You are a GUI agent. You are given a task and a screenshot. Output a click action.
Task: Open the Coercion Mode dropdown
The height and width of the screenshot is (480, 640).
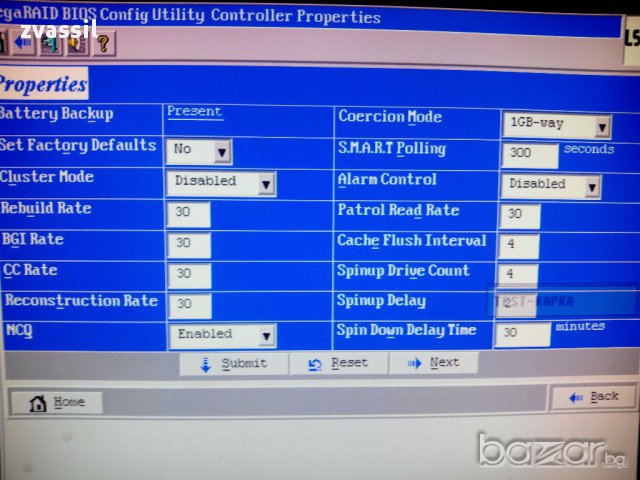pos(601,127)
